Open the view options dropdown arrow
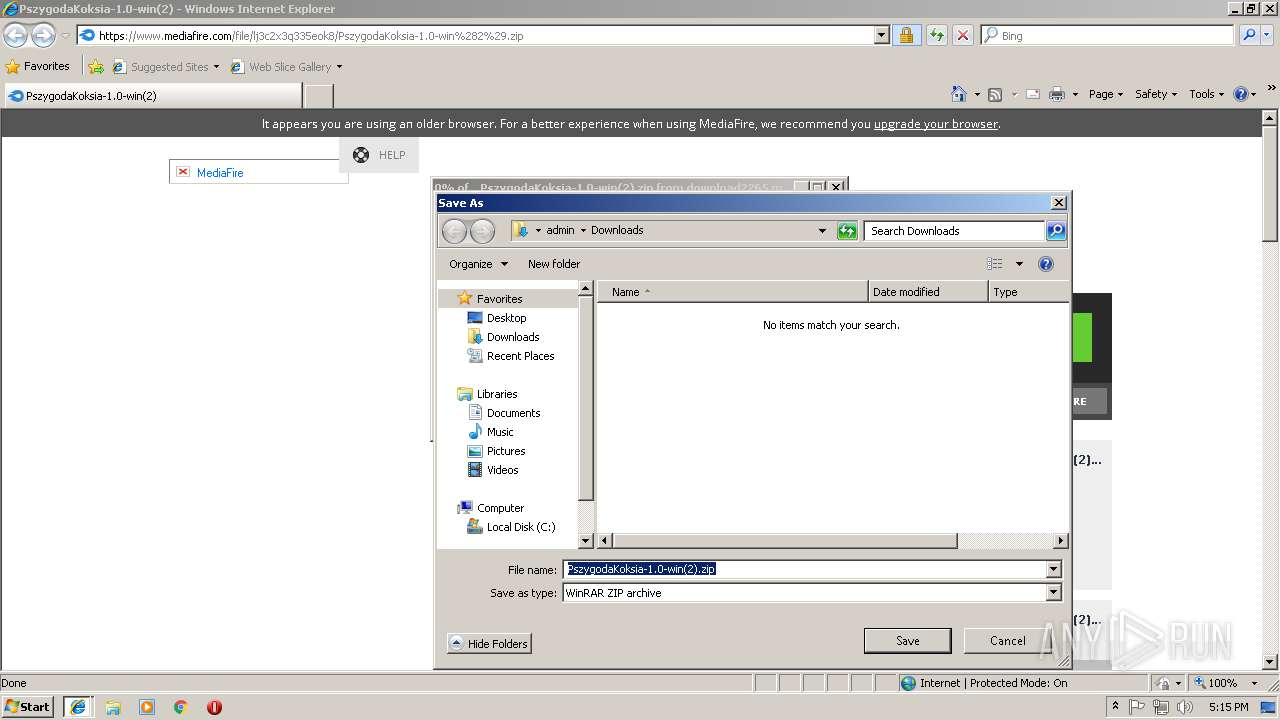 point(1019,264)
